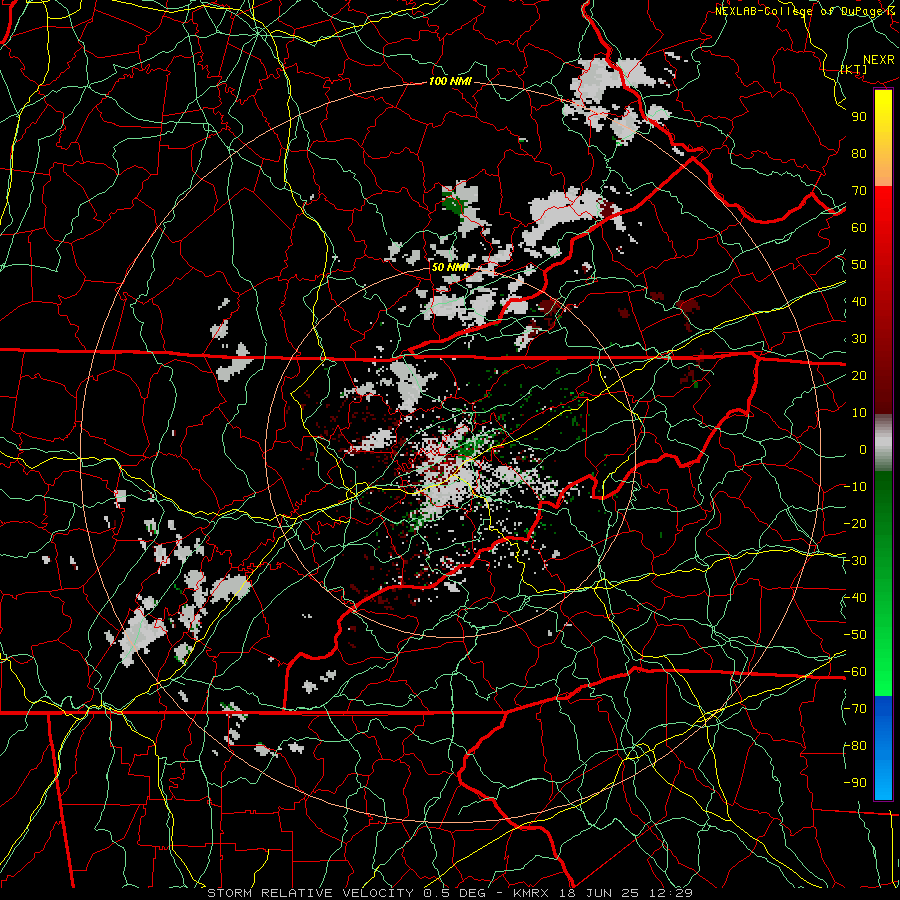The image size is (900, 900).
Task: Select the positive 40 value on velocity scale
Action: pos(859,301)
